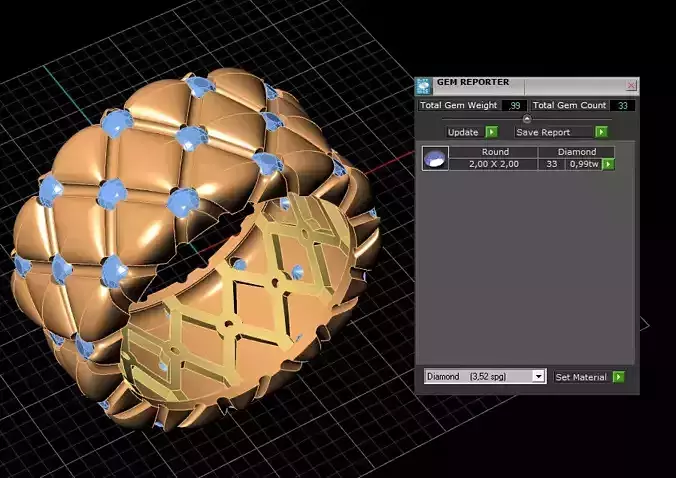Click the GEM REPORTER title bar

[x=528, y=86]
